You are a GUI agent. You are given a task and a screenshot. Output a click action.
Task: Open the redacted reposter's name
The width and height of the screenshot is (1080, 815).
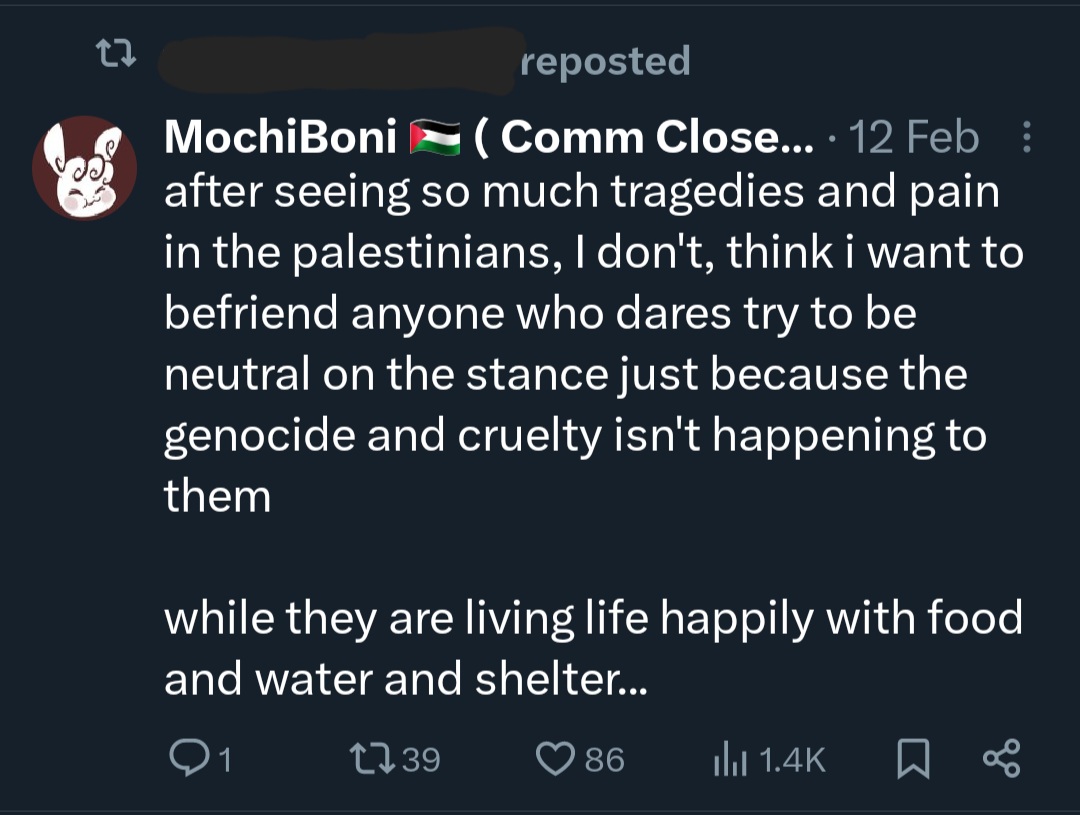(x=340, y=62)
